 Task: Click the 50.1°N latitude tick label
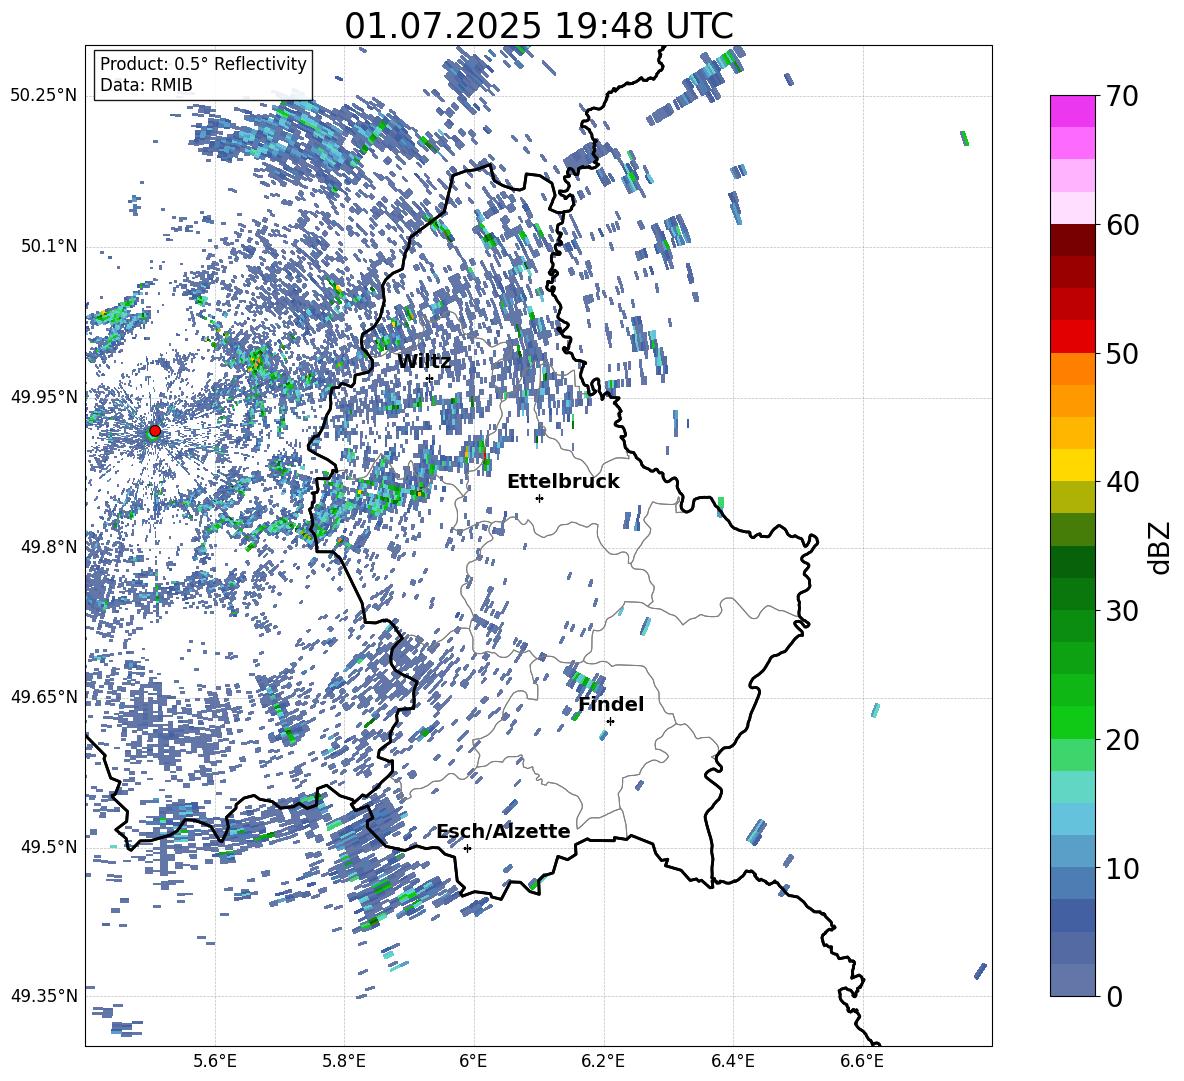tap(48, 247)
